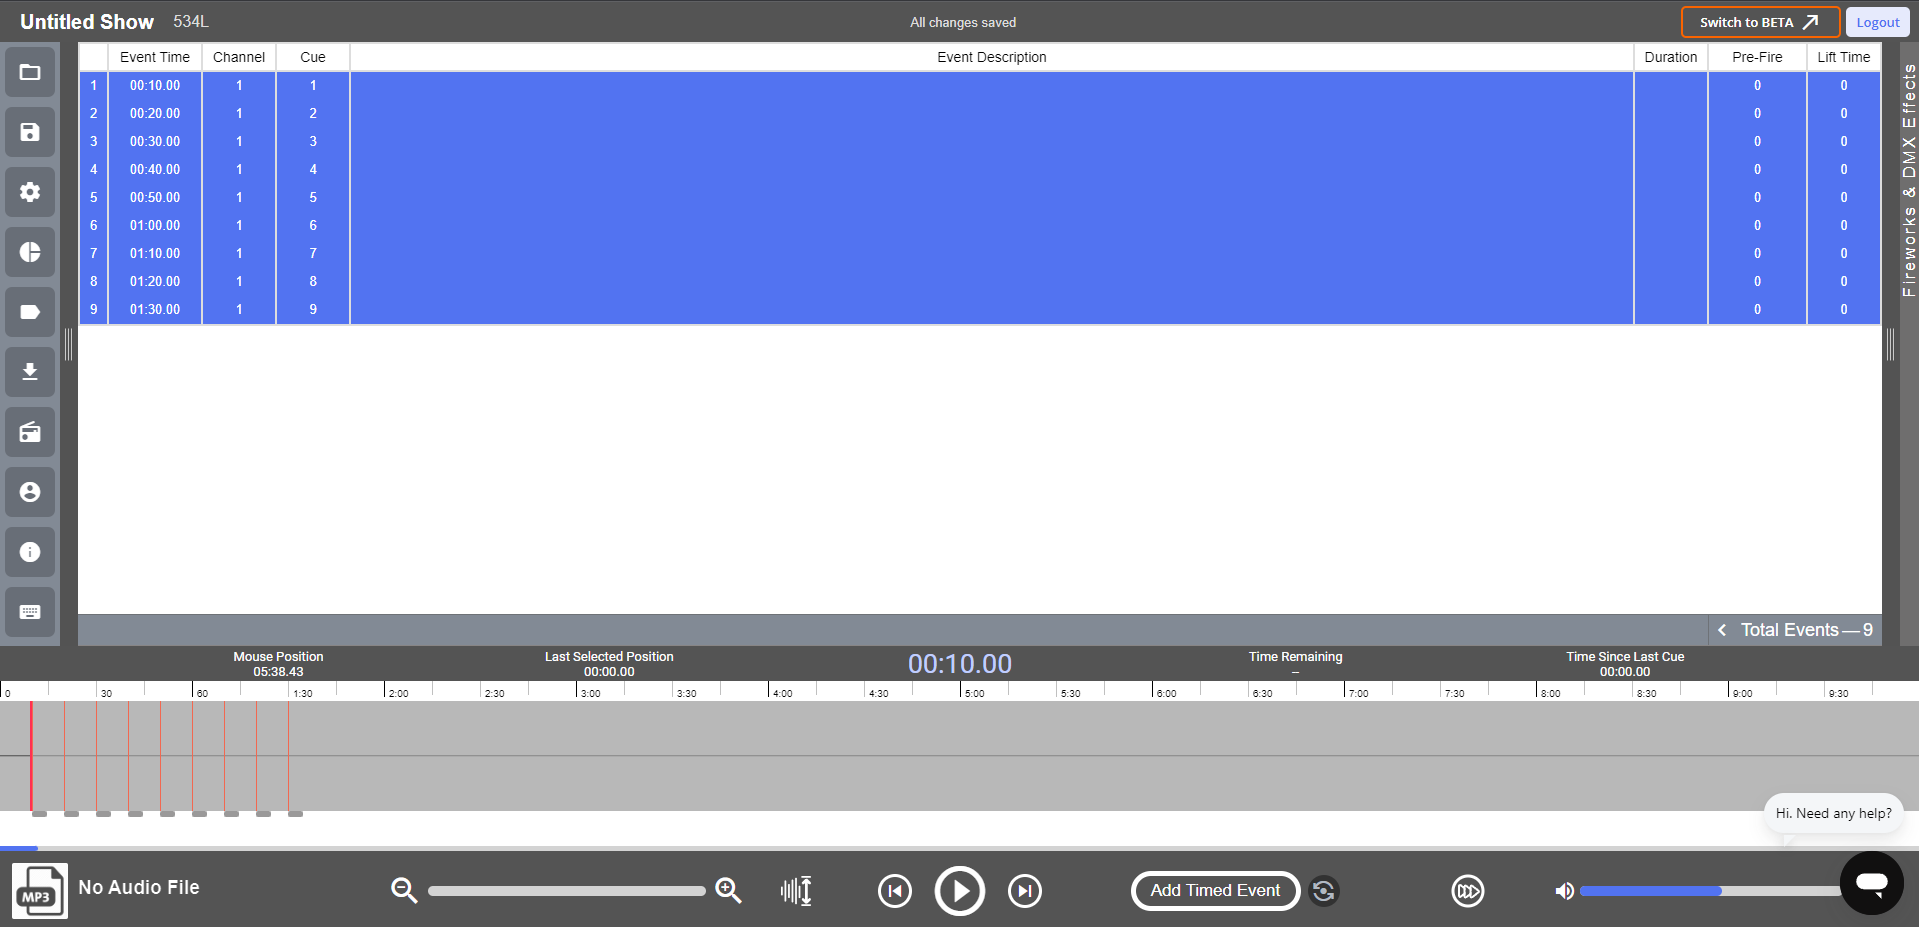The image size is (1919, 927).
Task: Select event time 00:20.00 cell
Action: [155, 113]
